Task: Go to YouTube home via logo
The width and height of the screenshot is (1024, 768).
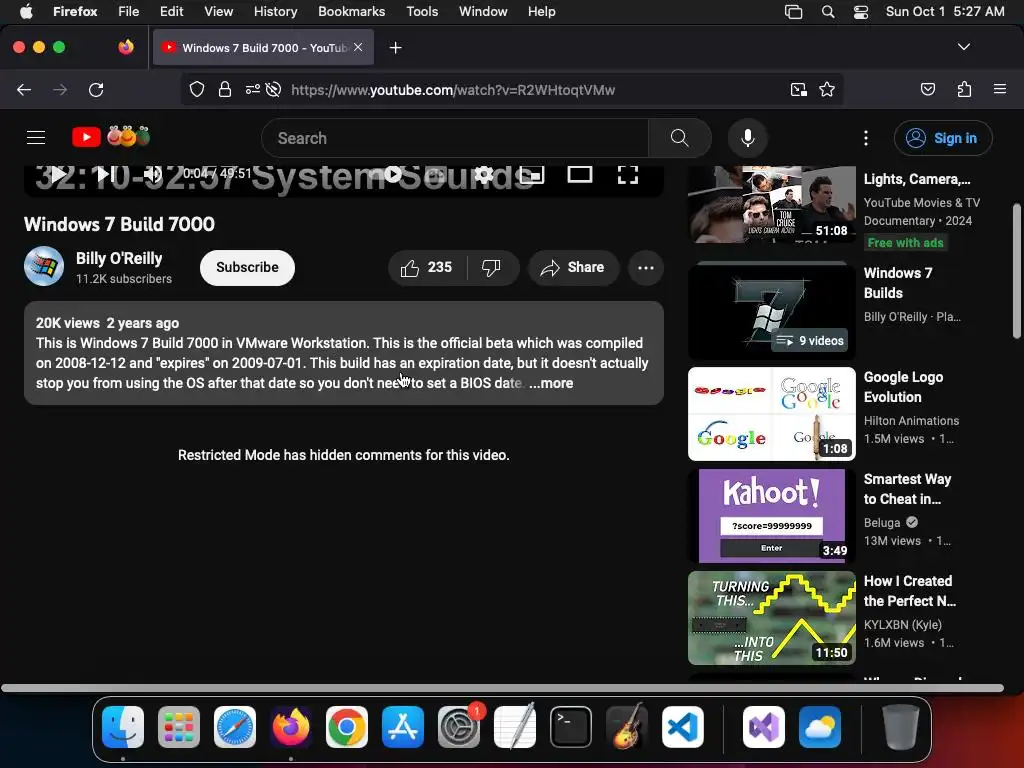Action: click(111, 137)
